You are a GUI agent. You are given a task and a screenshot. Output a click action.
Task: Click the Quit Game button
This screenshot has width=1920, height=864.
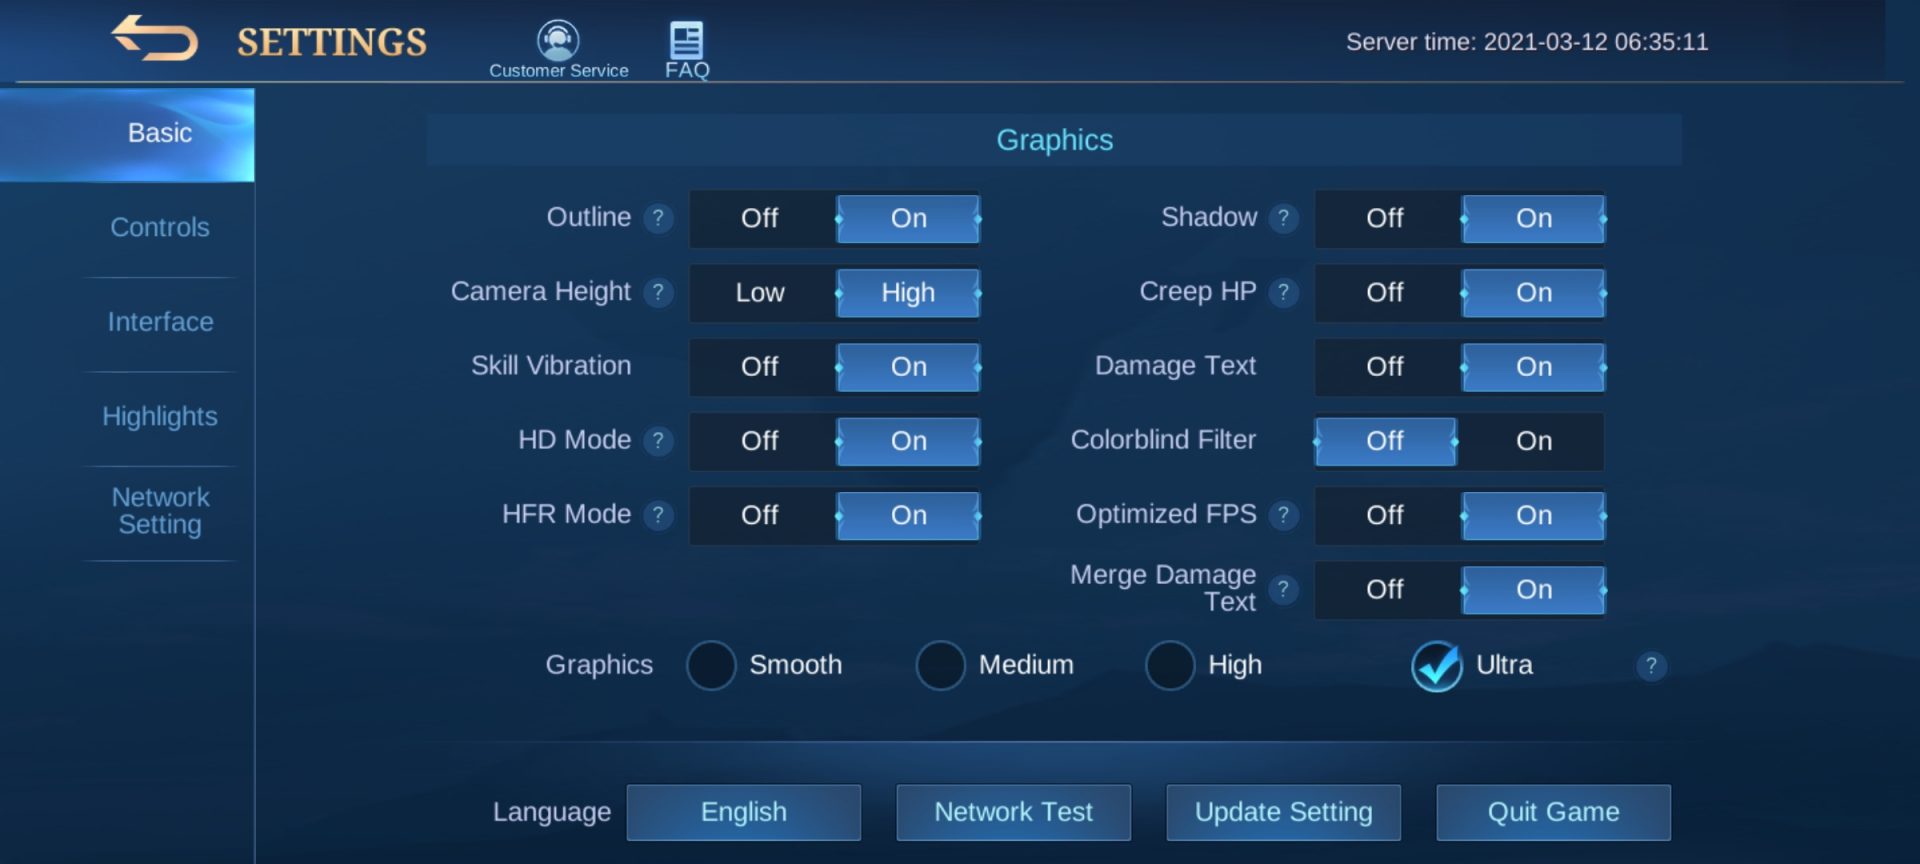point(1553,812)
